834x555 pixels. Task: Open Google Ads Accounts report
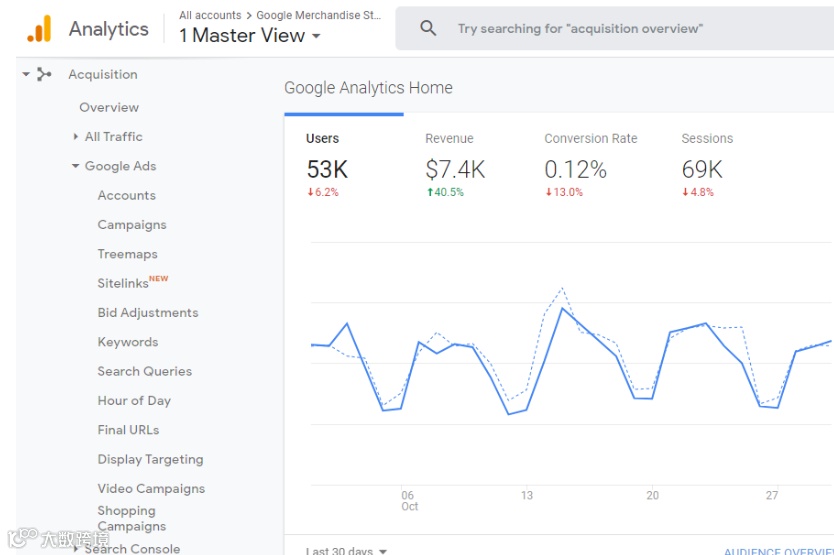(x=127, y=195)
